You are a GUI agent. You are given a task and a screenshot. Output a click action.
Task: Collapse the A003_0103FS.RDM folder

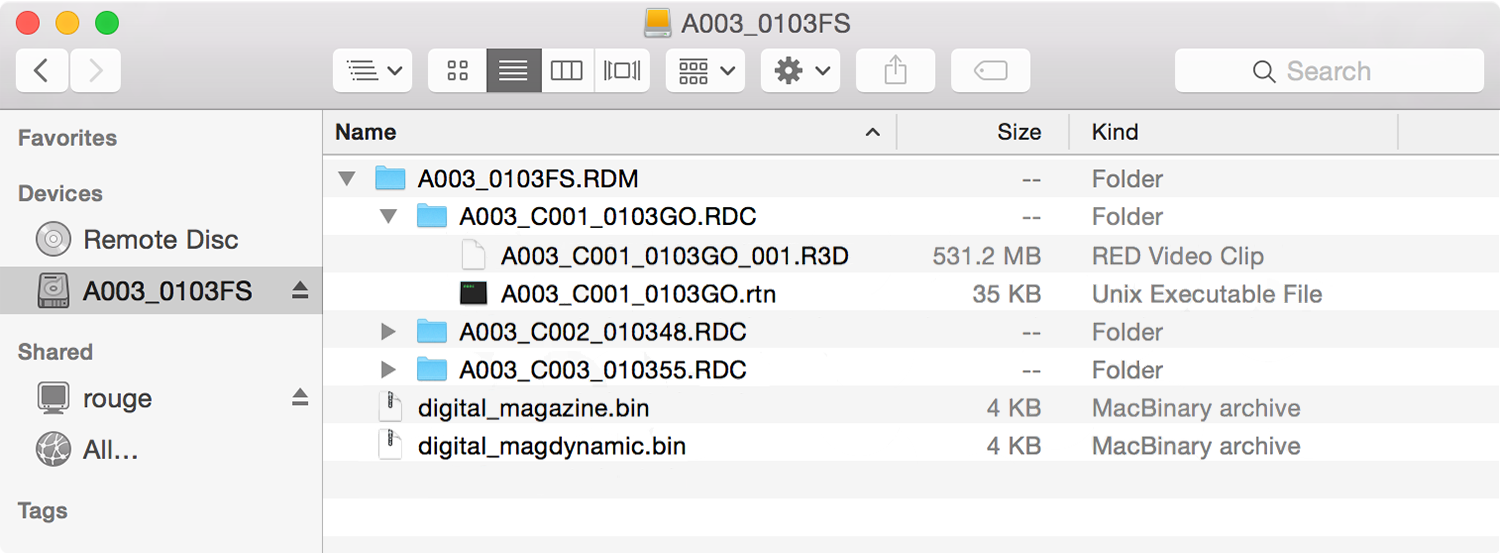click(x=347, y=179)
